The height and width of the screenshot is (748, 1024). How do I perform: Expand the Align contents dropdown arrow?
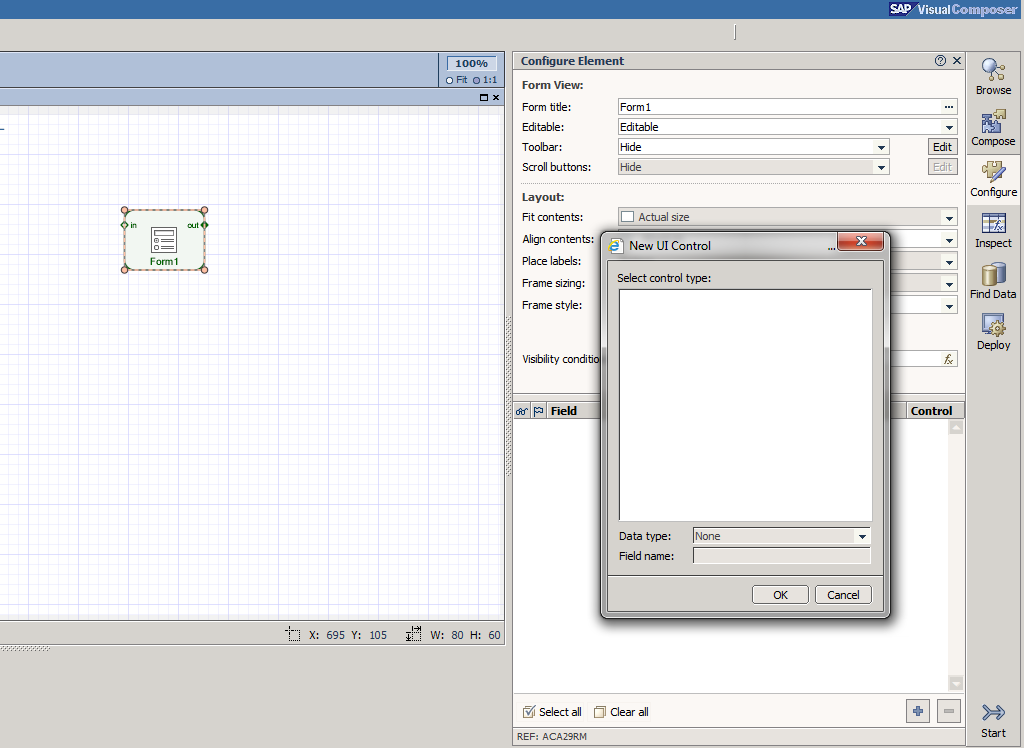pos(949,240)
